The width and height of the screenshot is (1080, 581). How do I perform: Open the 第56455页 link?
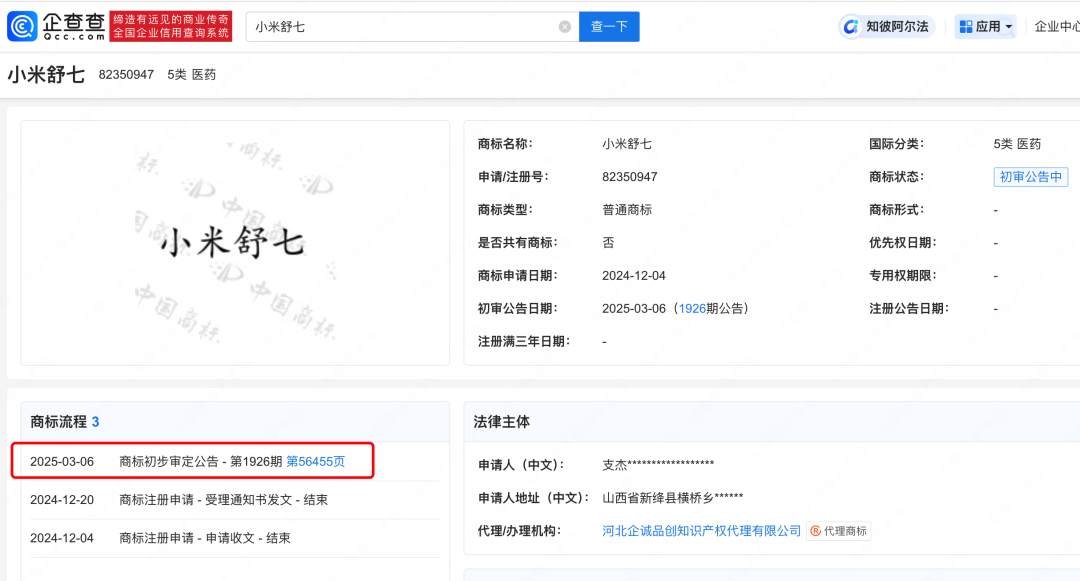pyautogui.click(x=315, y=461)
